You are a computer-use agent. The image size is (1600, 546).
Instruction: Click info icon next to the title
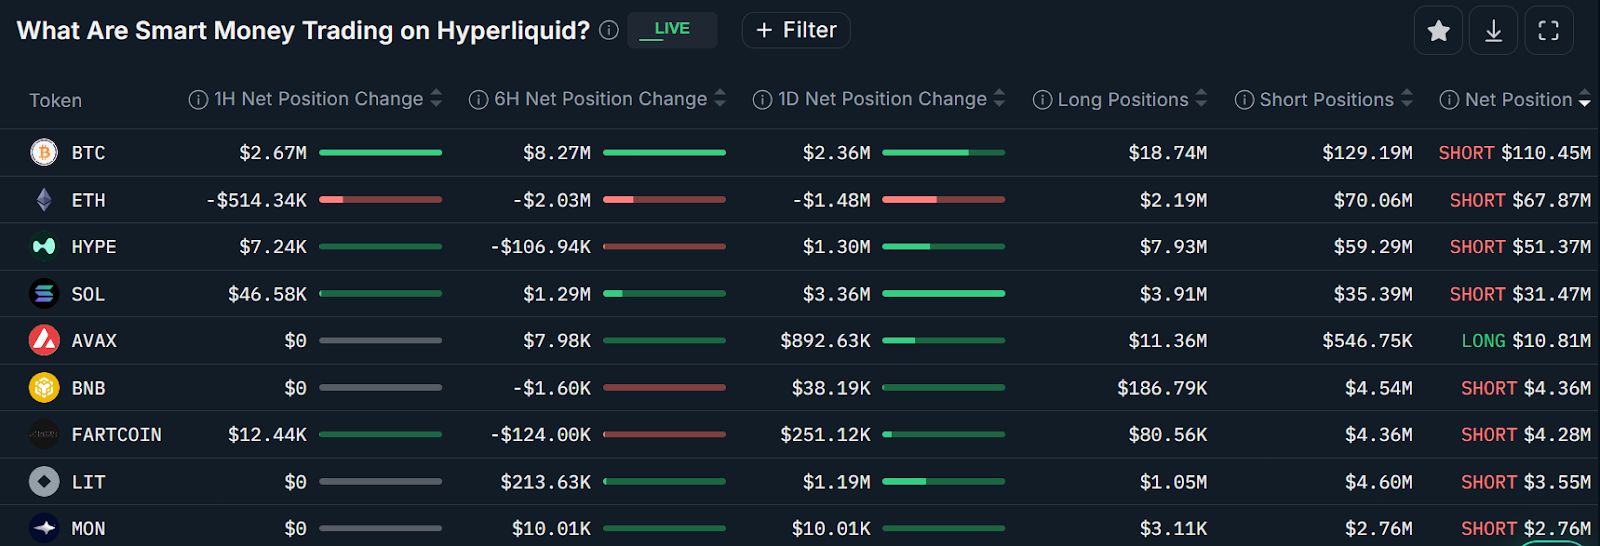(x=608, y=31)
